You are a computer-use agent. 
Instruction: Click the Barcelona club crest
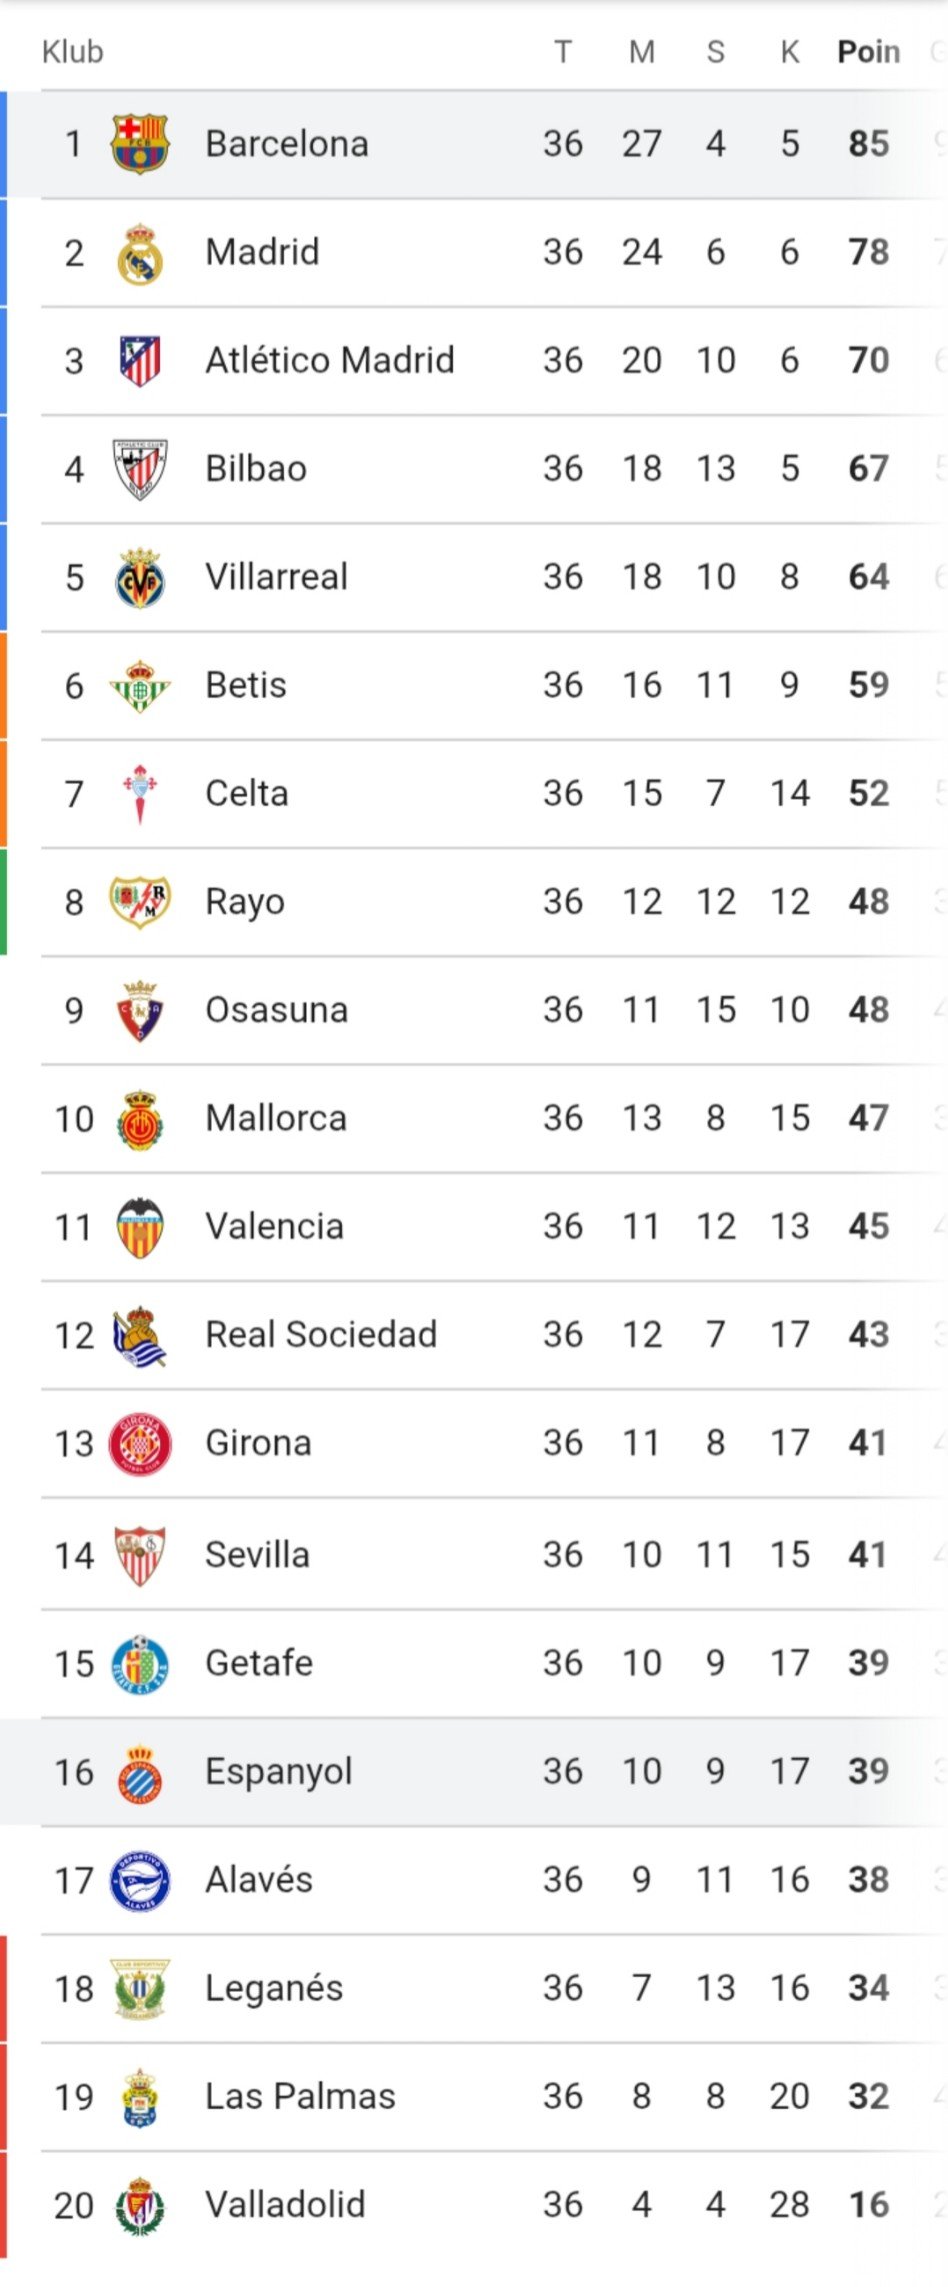[x=140, y=144]
